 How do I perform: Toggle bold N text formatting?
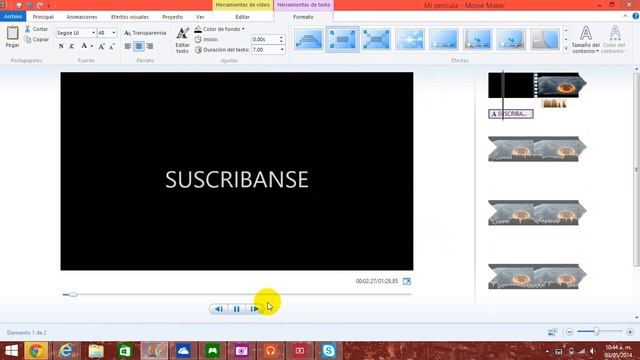[61, 46]
